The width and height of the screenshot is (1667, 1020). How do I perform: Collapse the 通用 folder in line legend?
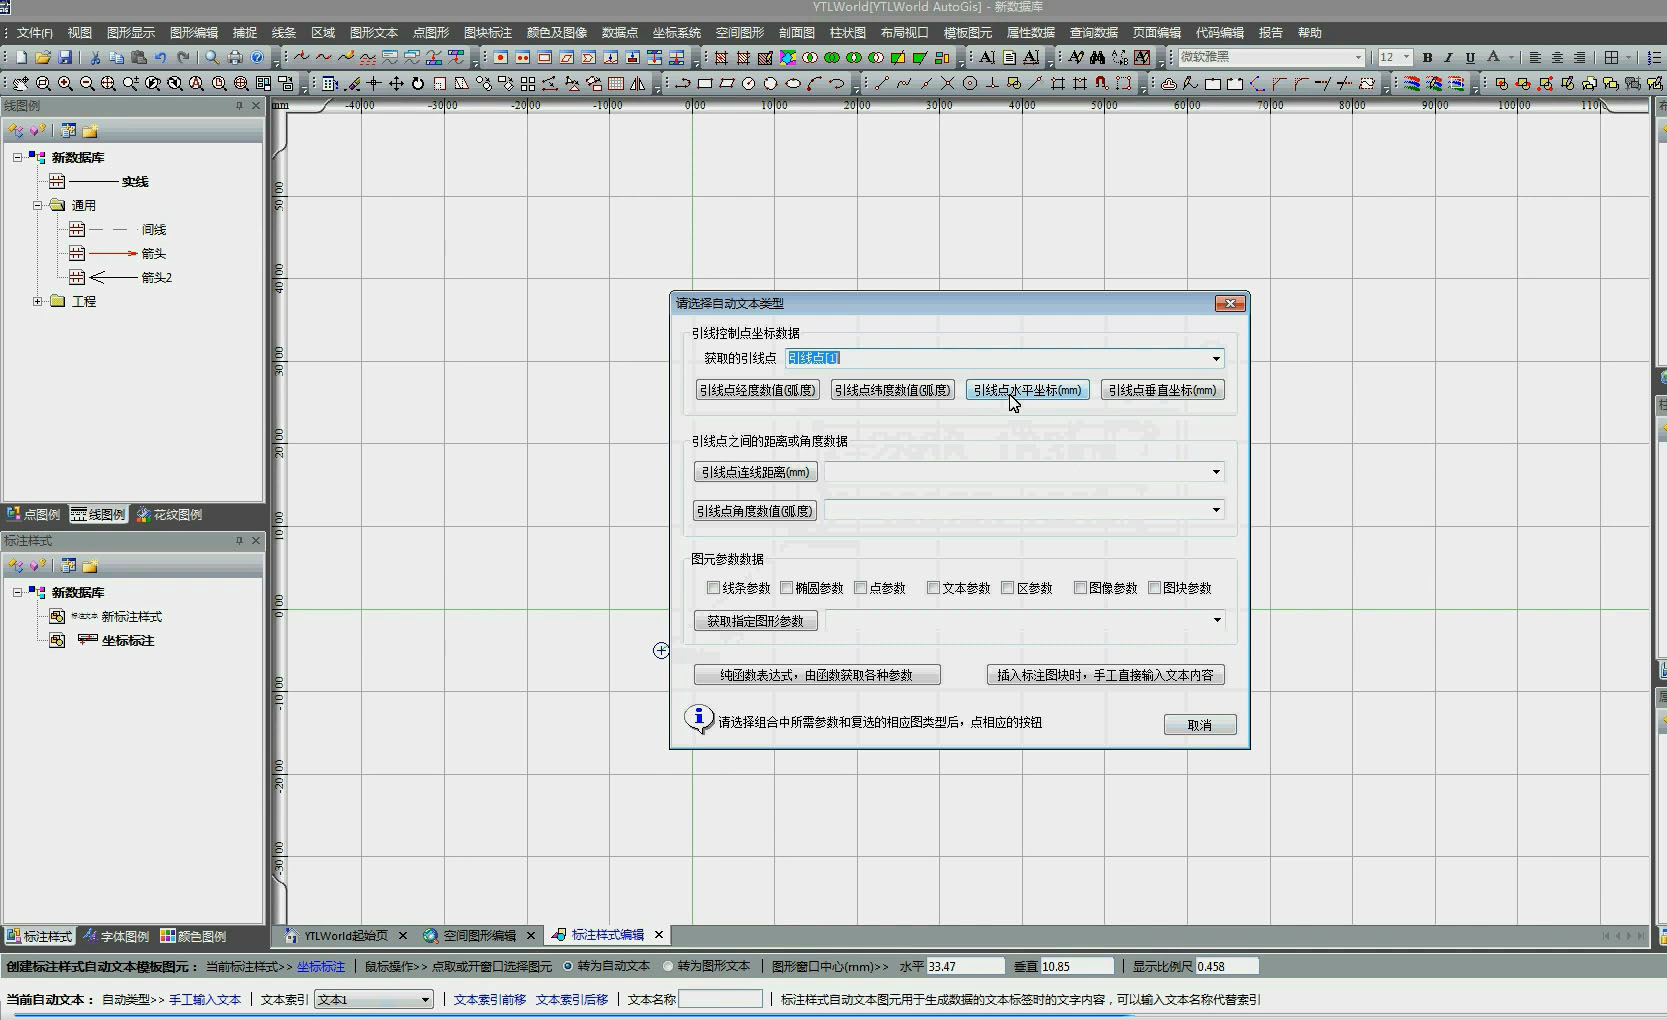pyautogui.click(x=38, y=205)
